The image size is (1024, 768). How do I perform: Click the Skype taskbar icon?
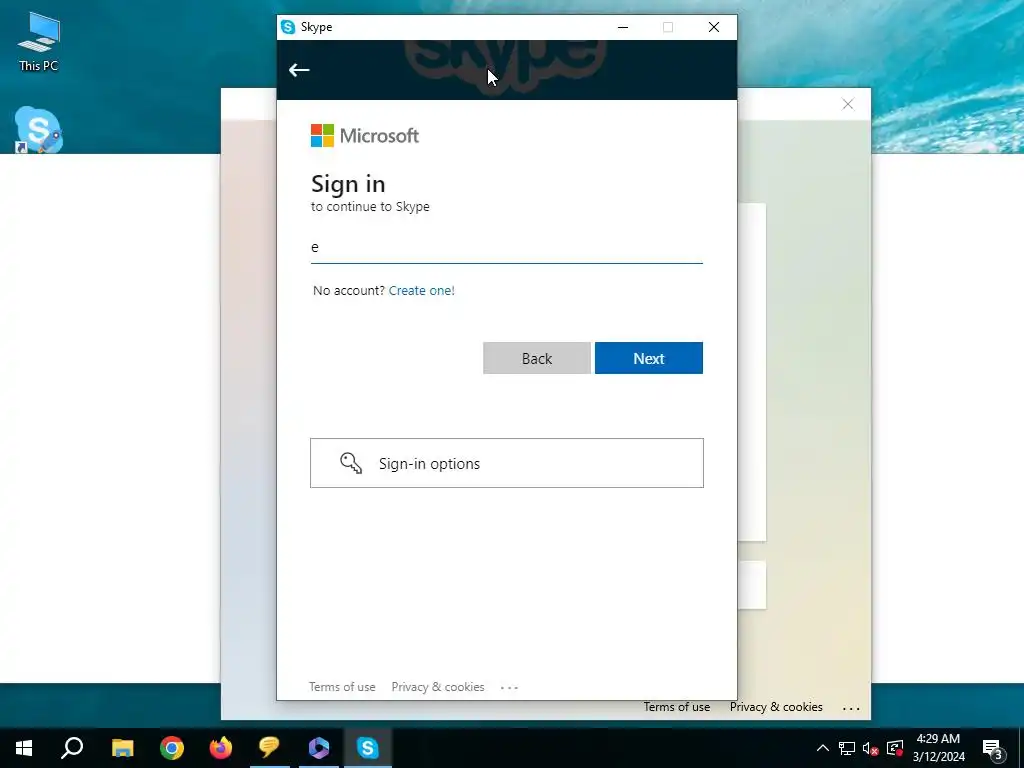tap(368, 748)
